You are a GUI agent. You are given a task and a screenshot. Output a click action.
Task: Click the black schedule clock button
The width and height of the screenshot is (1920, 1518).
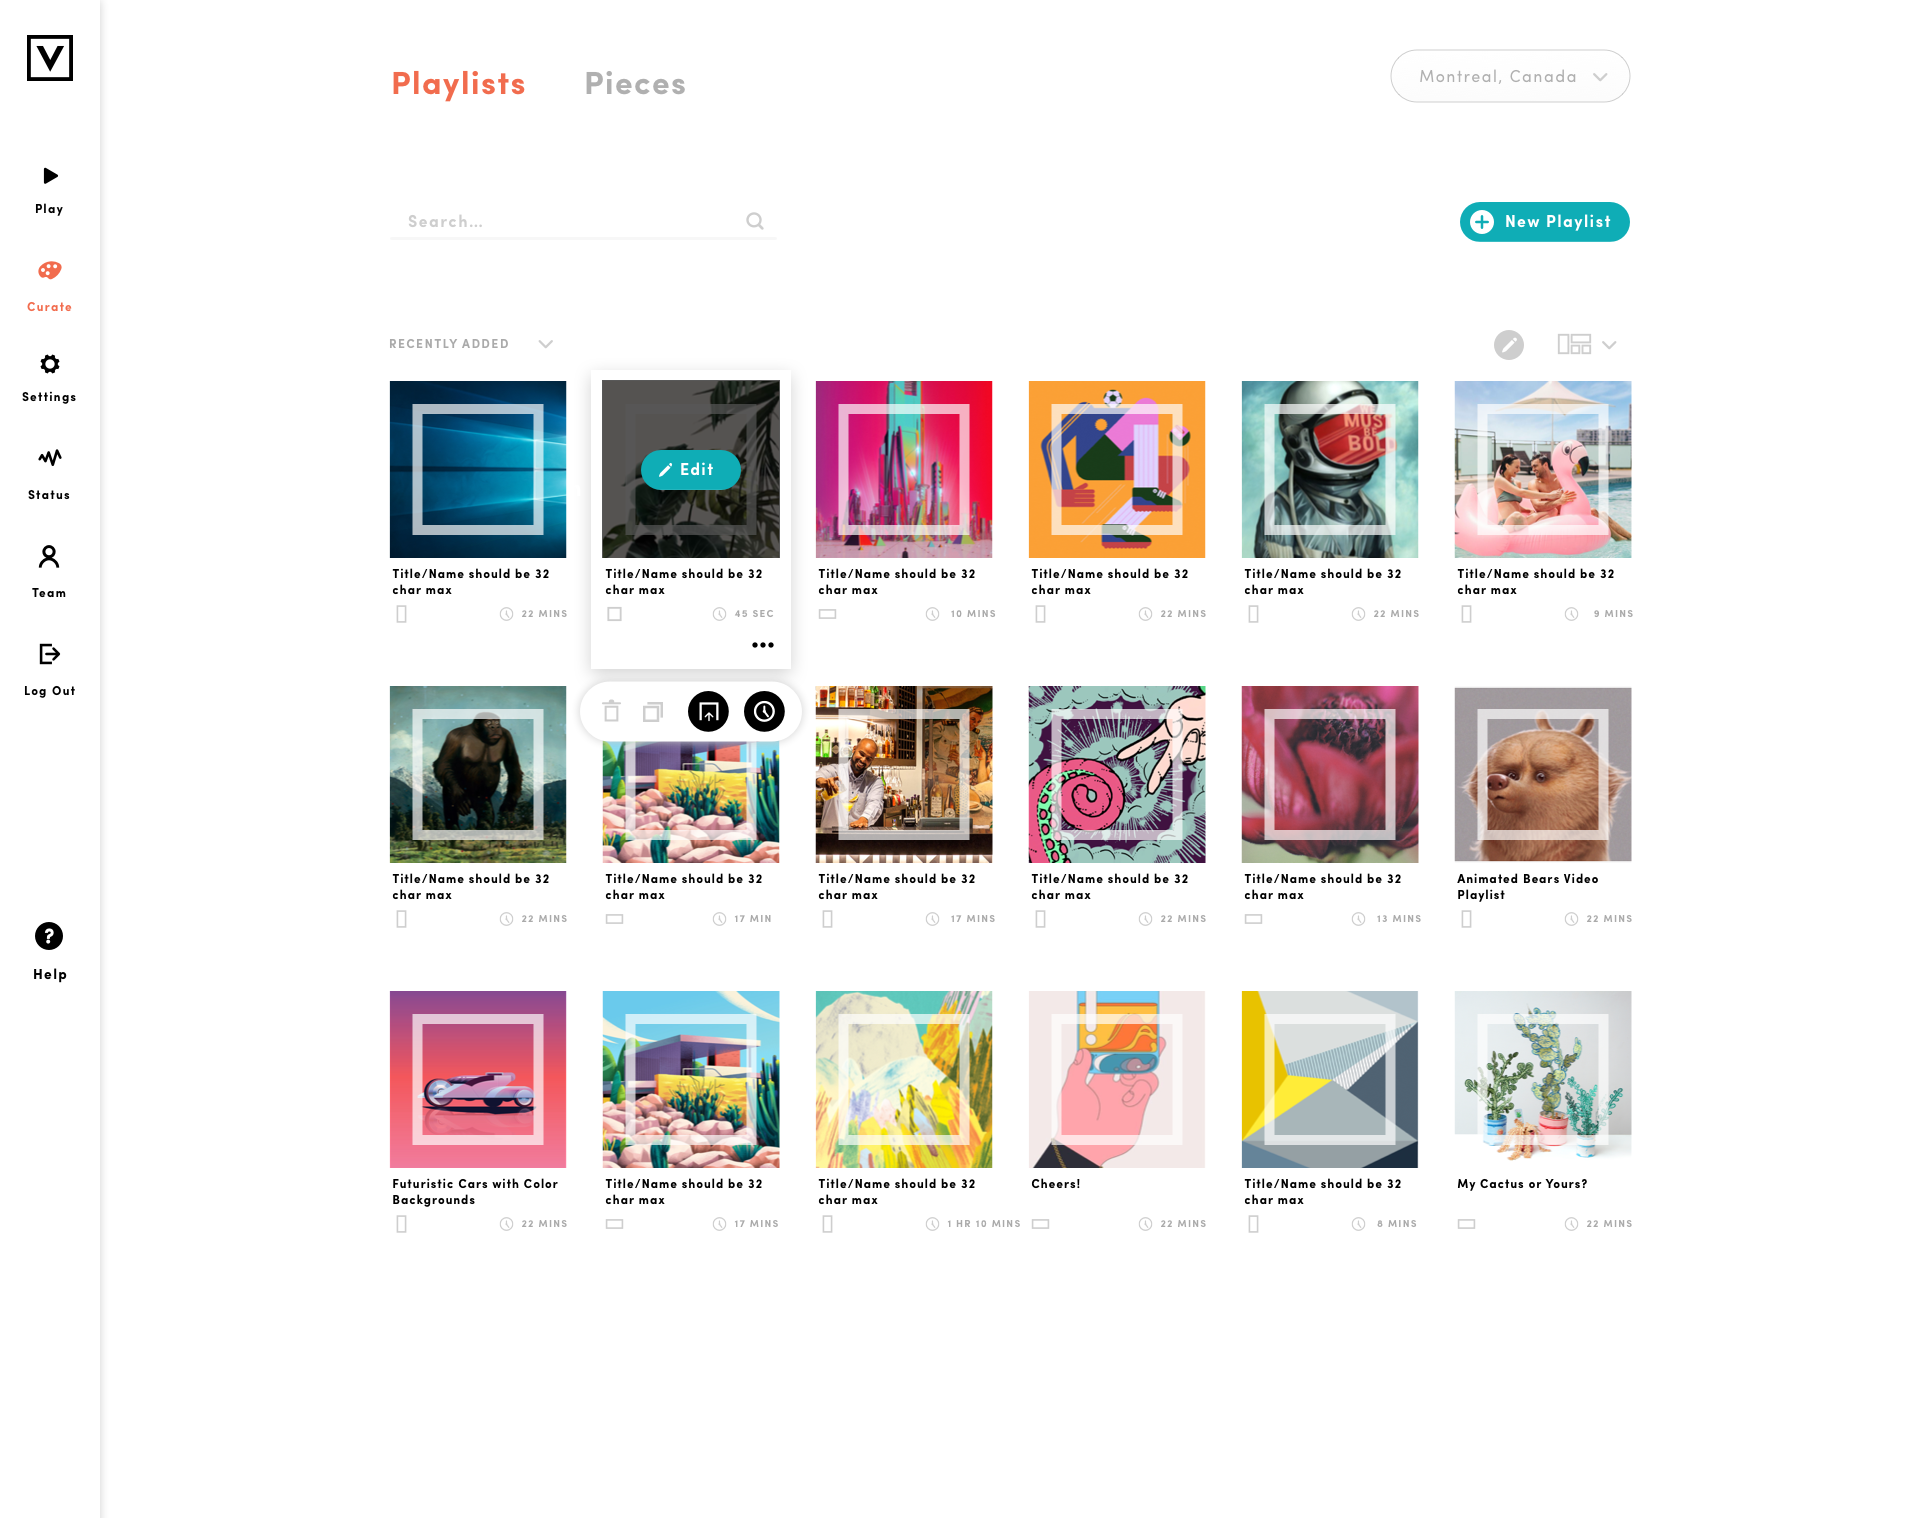point(764,712)
